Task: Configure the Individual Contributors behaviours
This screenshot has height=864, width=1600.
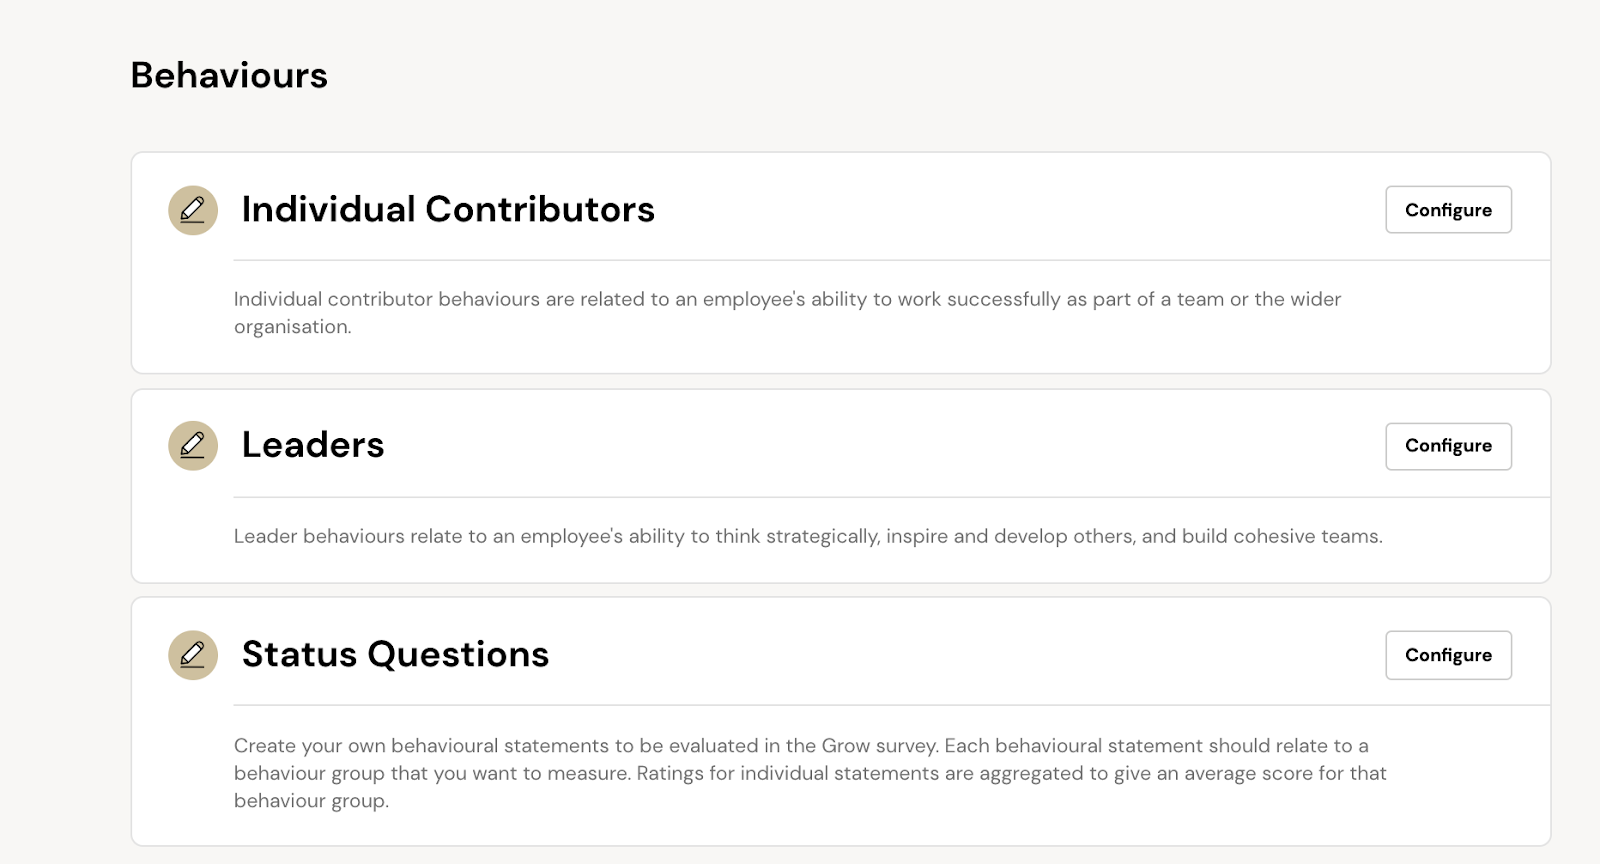Action: (1448, 210)
